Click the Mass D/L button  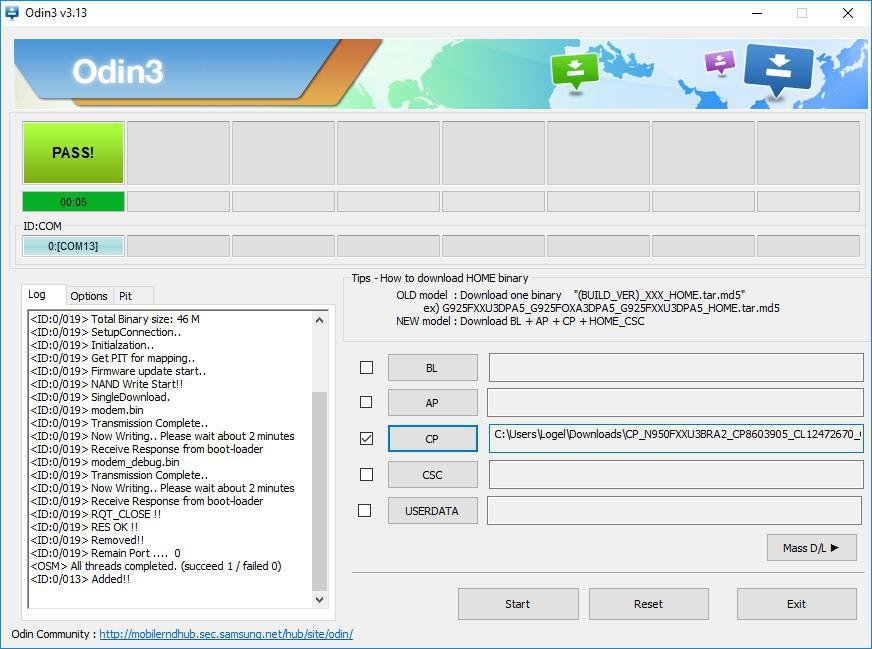click(811, 548)
